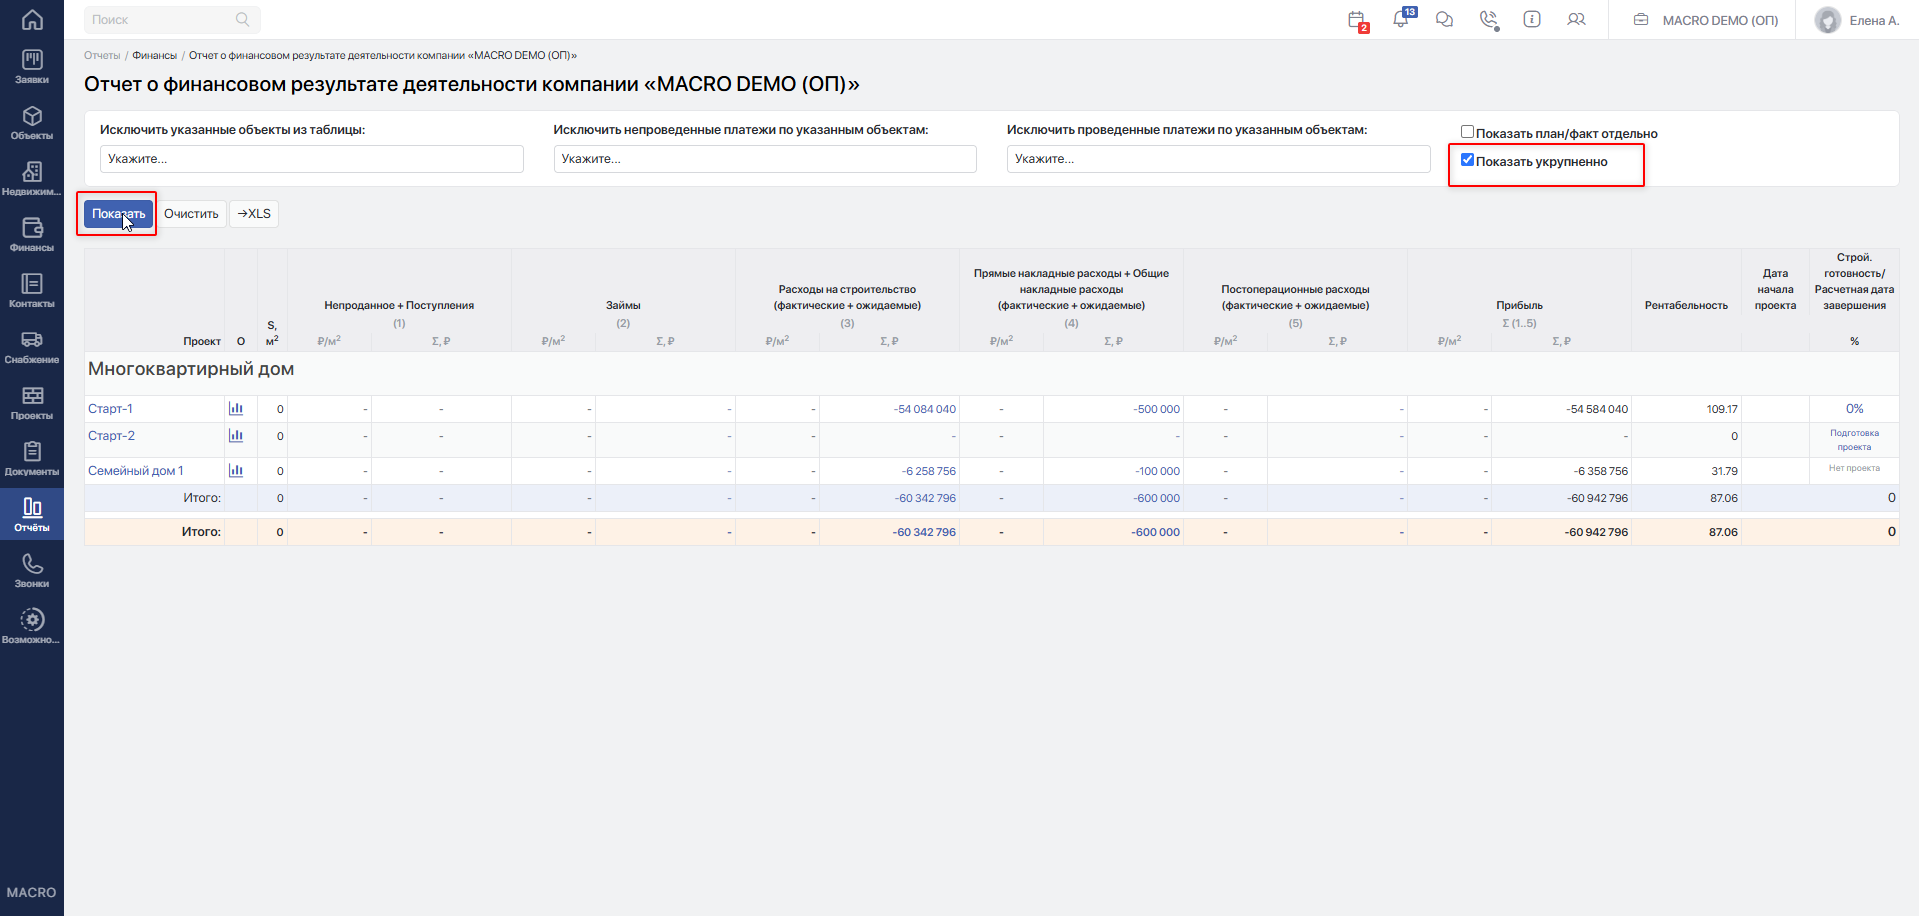This screenshot has width=1919, height=916.
Task: Open the chat messages icon
Action: (1444, 19)
